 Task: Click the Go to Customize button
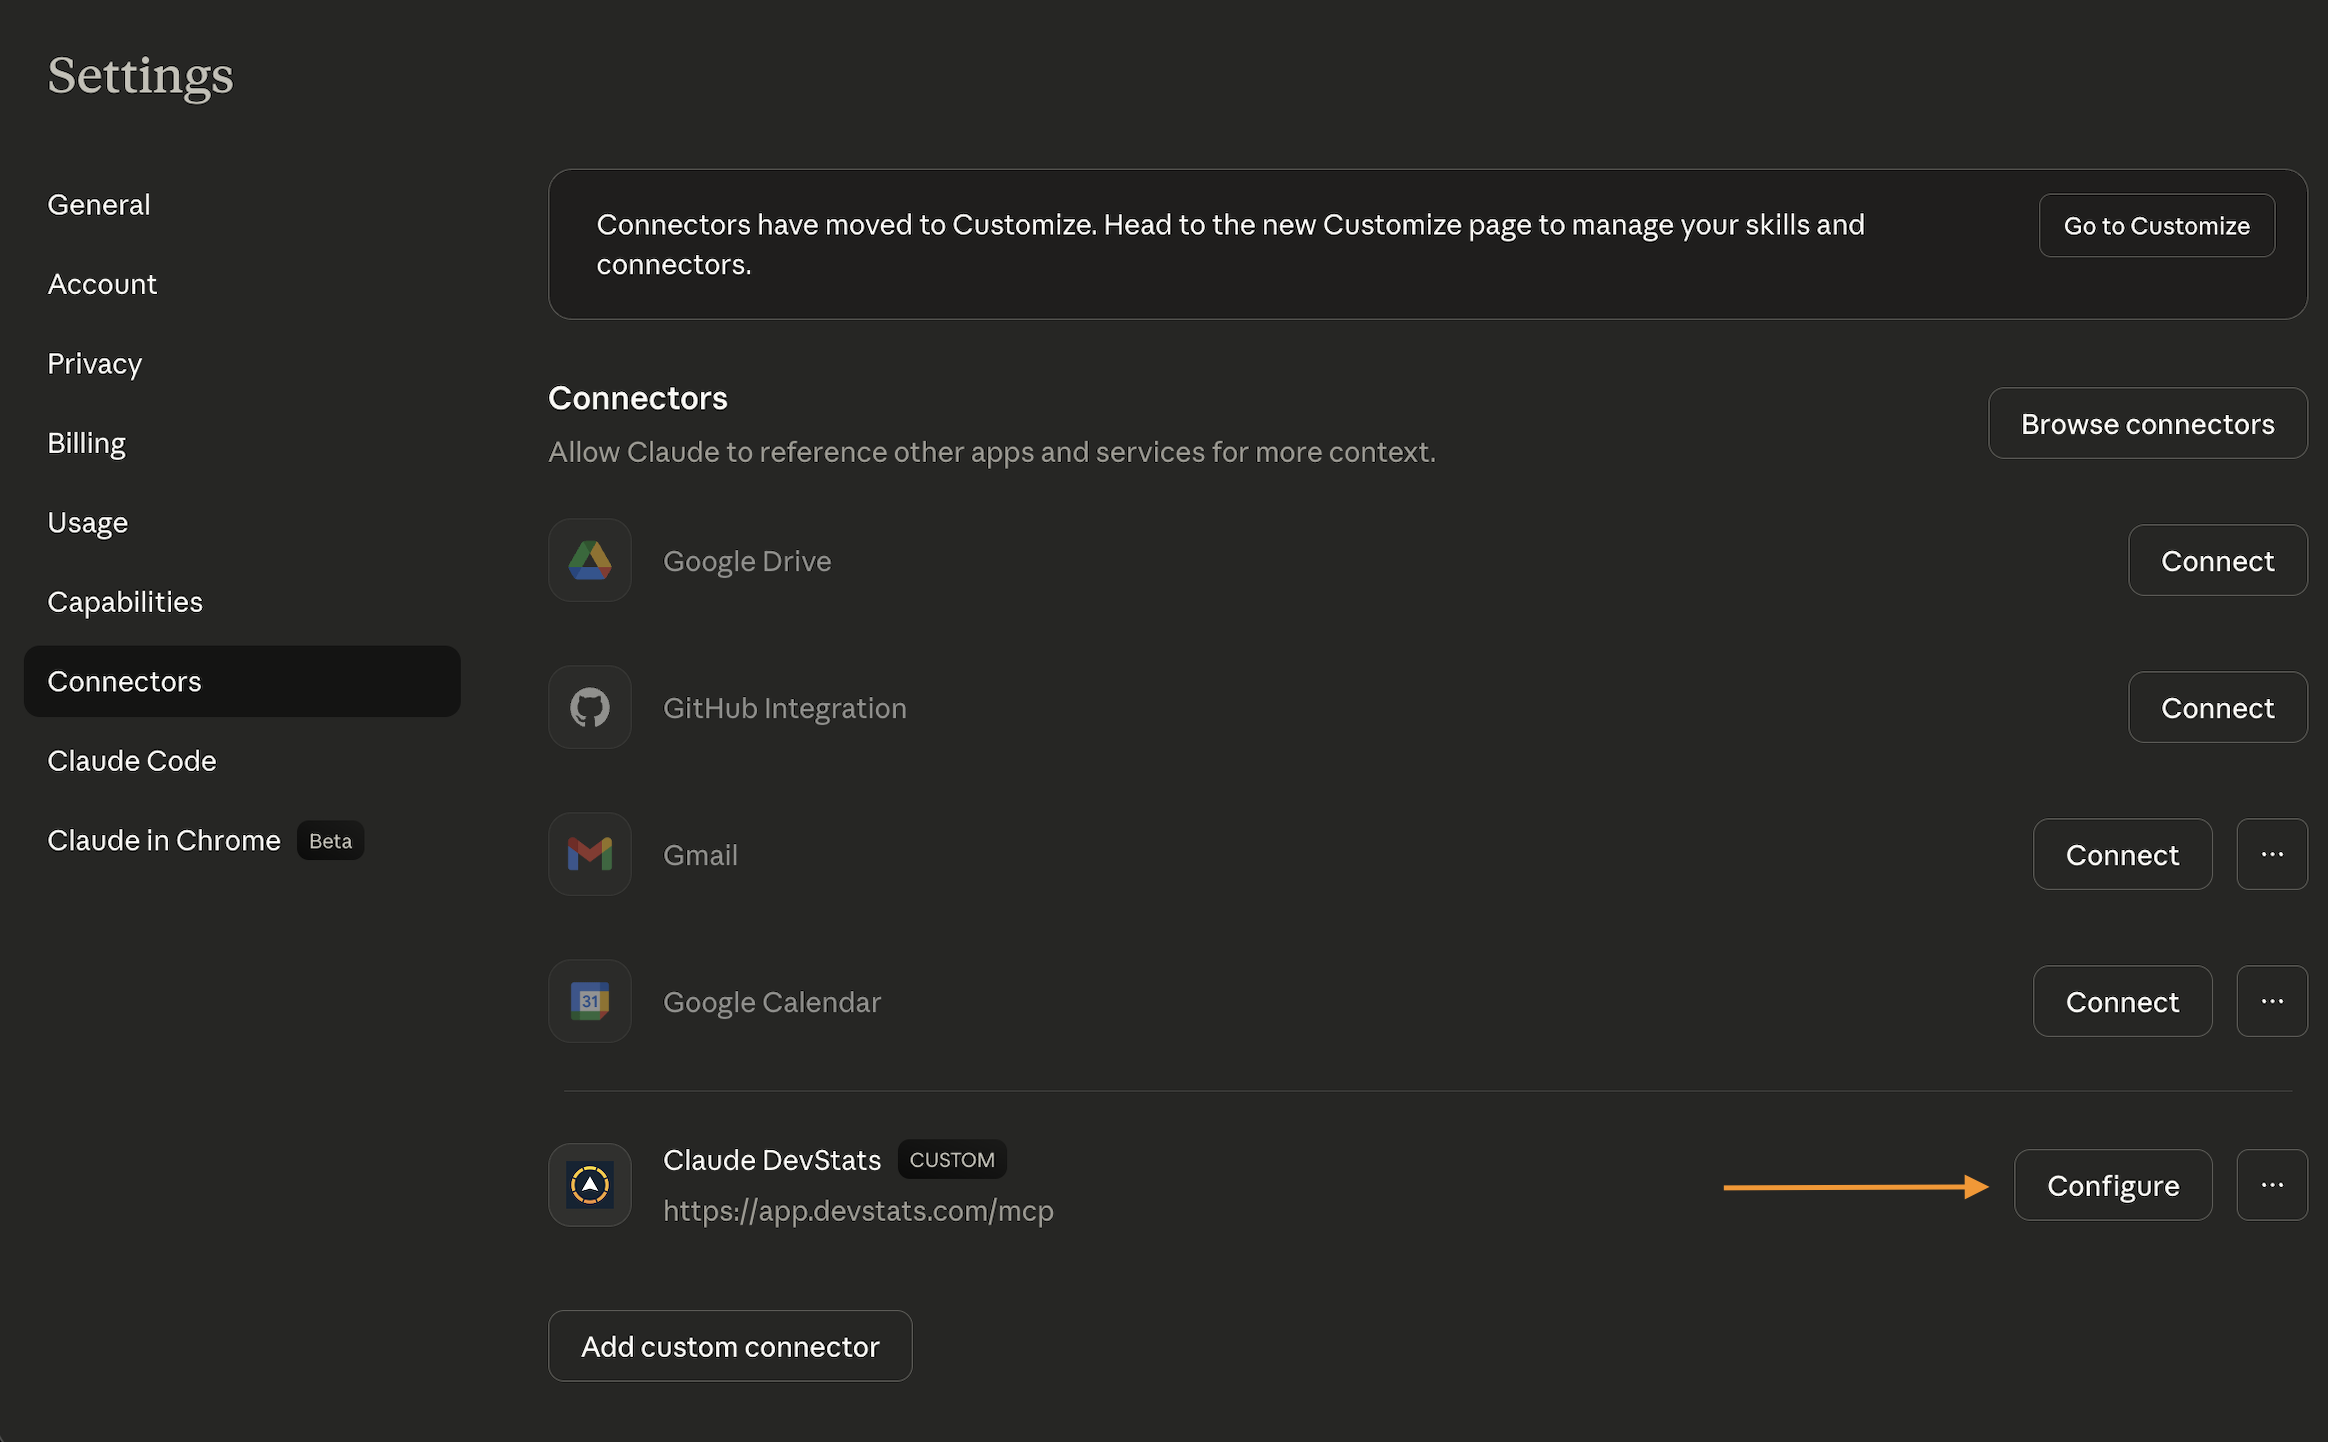coord(2157,225)
